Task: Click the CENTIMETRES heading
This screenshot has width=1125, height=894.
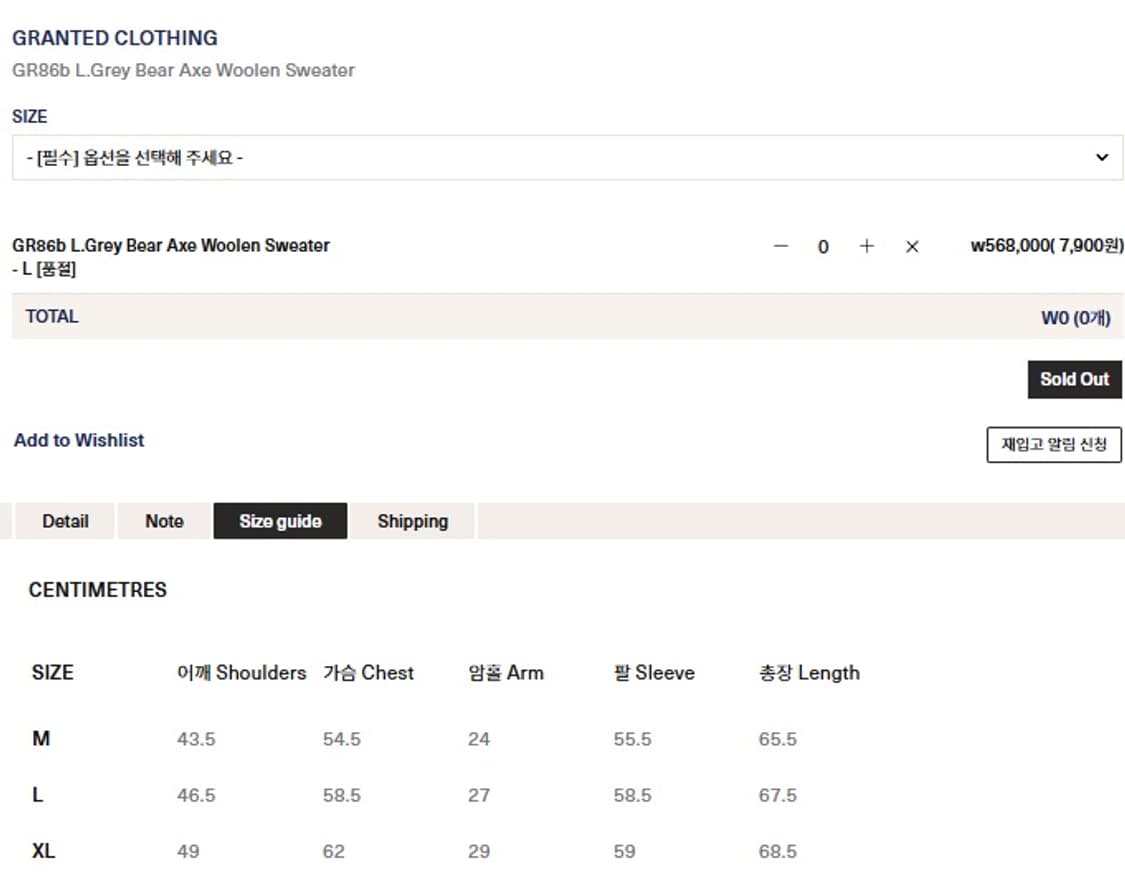Action: 98,590
